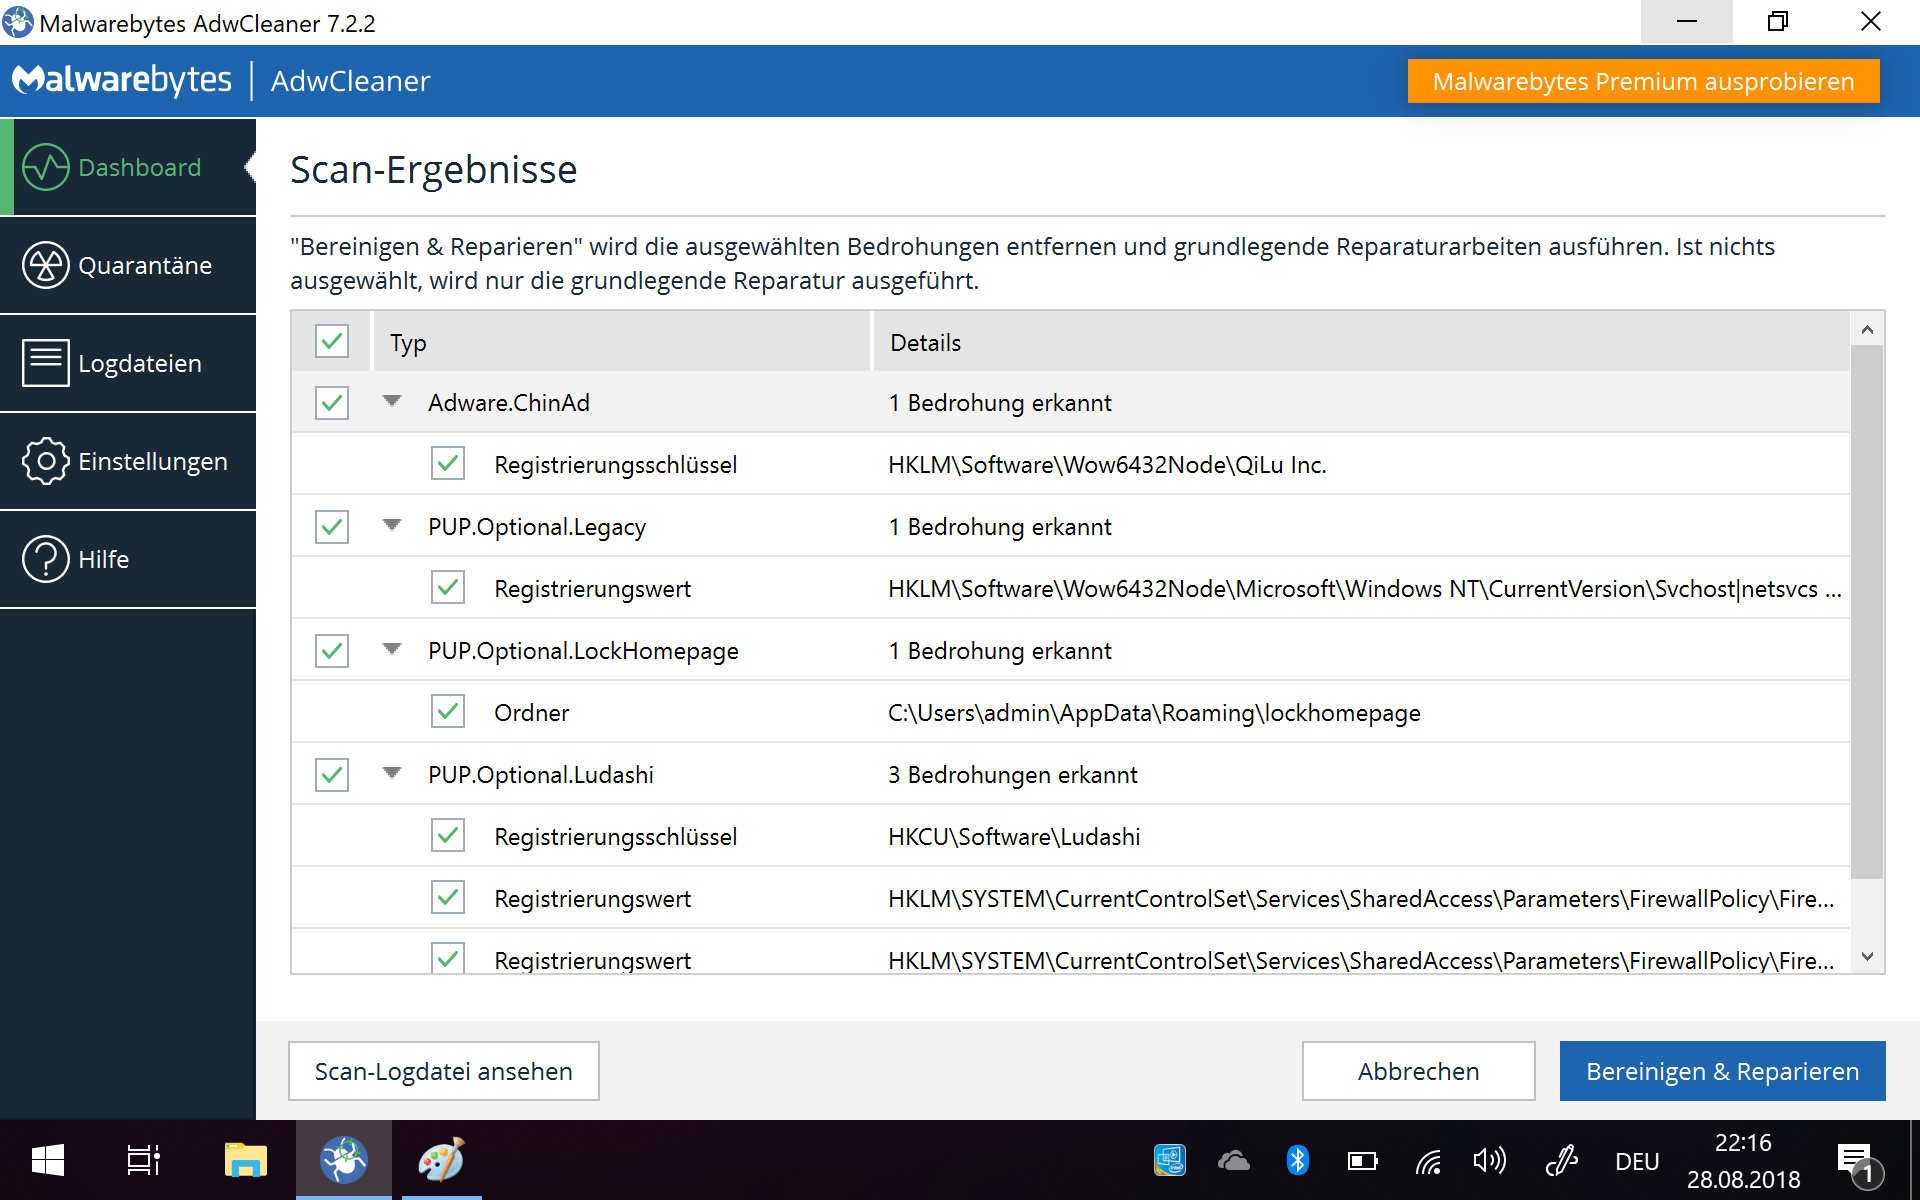Screen dimensions: 1920x1200
Task: Uncheck the lockhomepage Ordner checkbox
Action: tap(448, 711)
